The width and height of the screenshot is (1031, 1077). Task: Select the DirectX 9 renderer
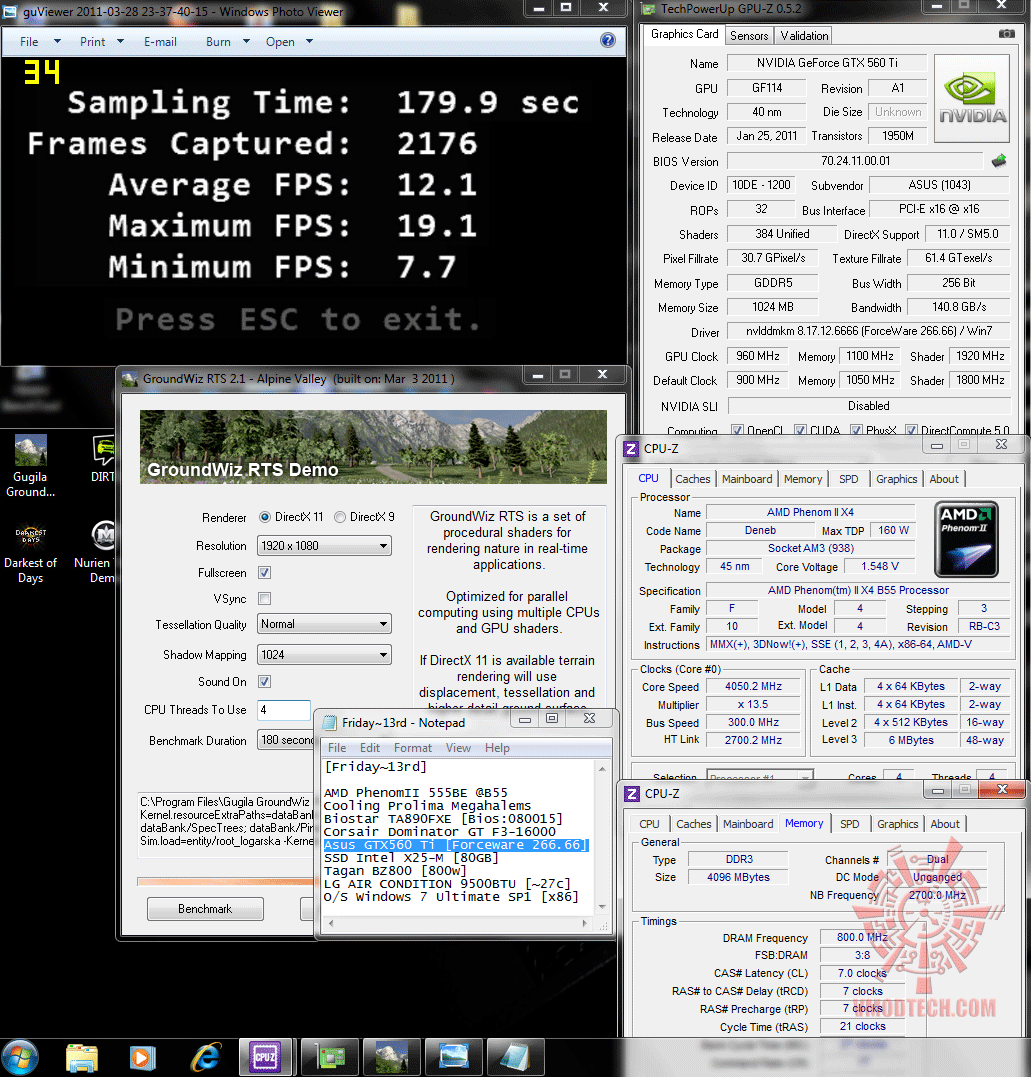339,517
